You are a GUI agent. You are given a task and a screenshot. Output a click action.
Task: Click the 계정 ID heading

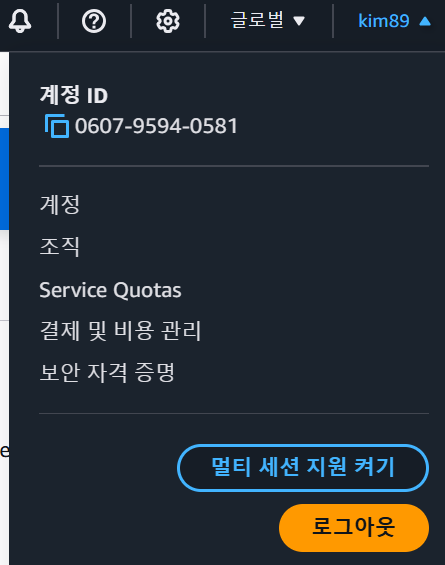[x=74, y=95]
